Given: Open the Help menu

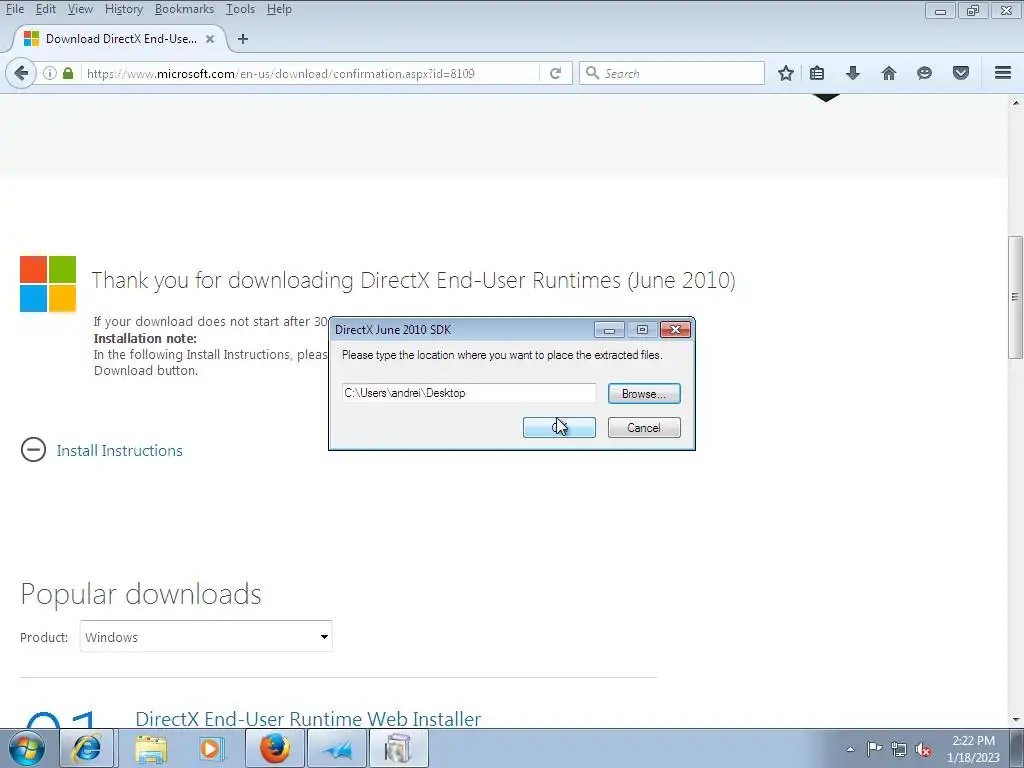Looking at the screenshot, I should (x=279, y=9).
